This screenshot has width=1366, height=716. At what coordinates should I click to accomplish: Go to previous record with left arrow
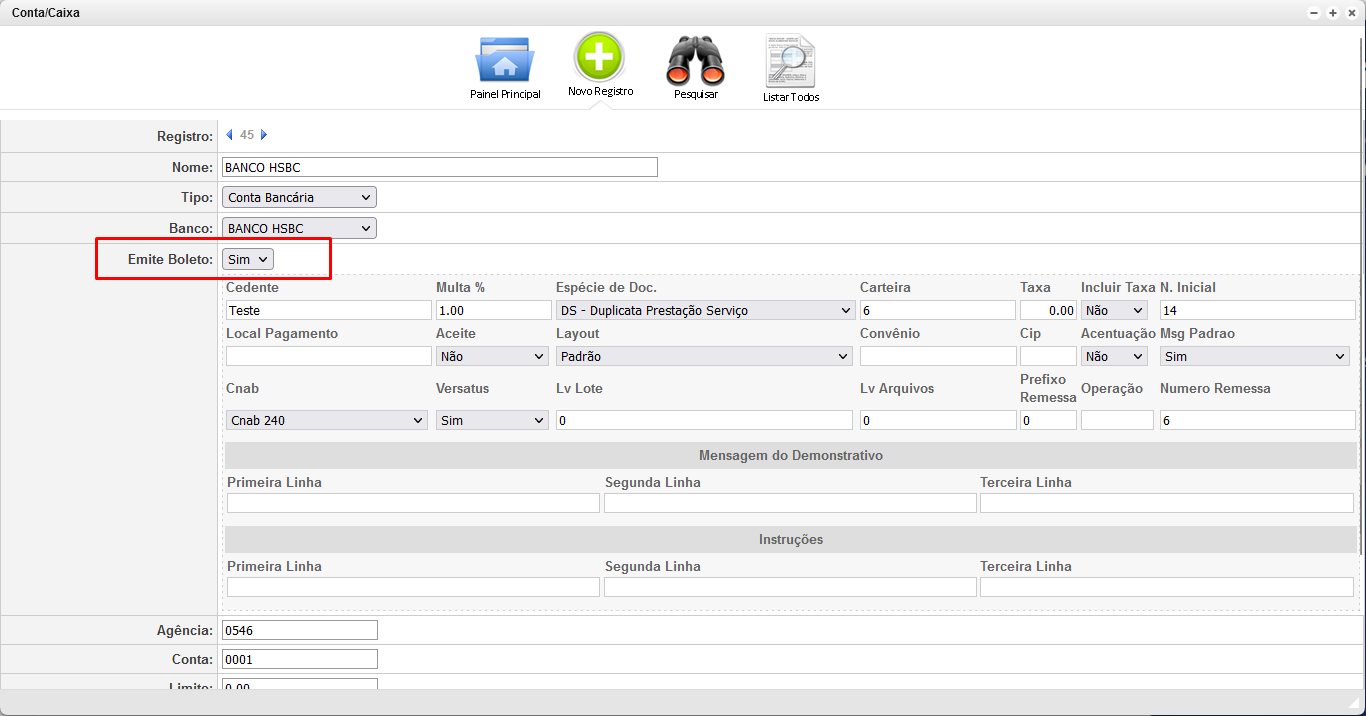coord(229,135)
